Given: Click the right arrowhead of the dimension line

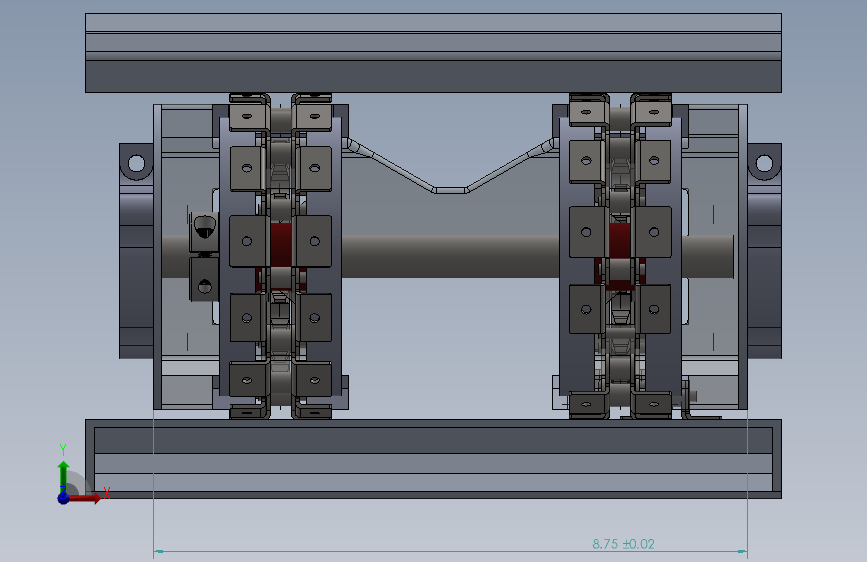Looking at the screenshot, I should [x=742, y=551].
